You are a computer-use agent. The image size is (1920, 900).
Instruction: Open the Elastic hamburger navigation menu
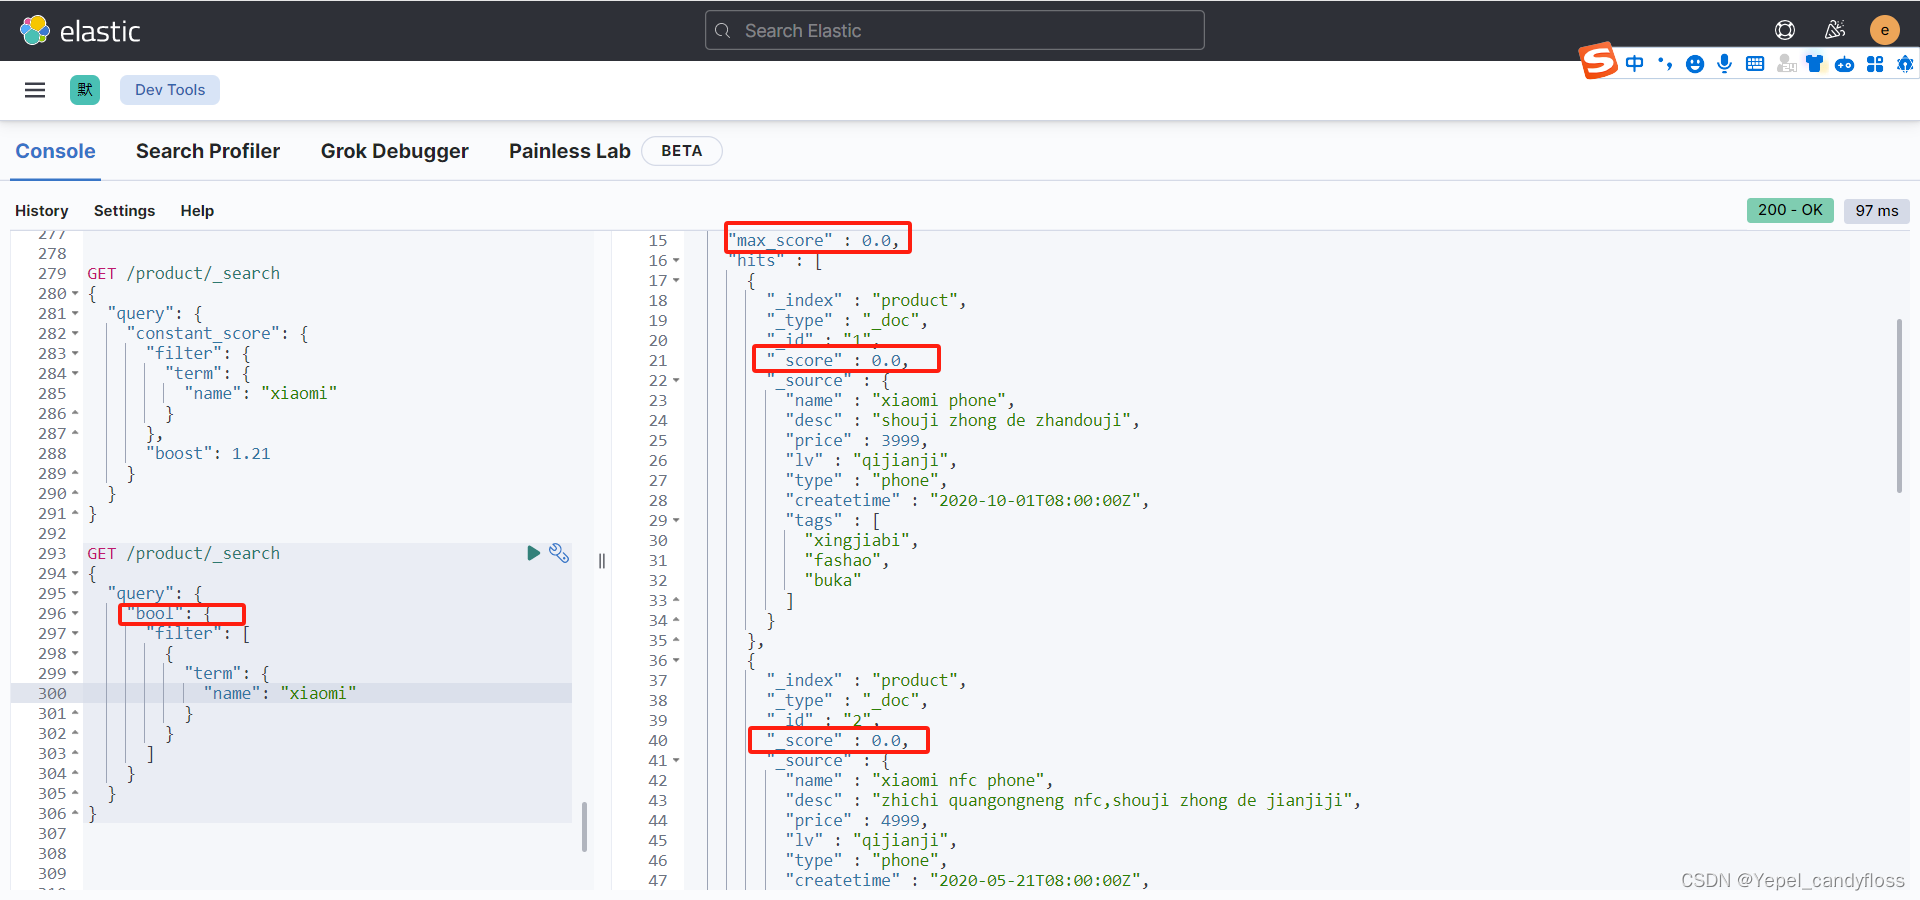[34, 89]
